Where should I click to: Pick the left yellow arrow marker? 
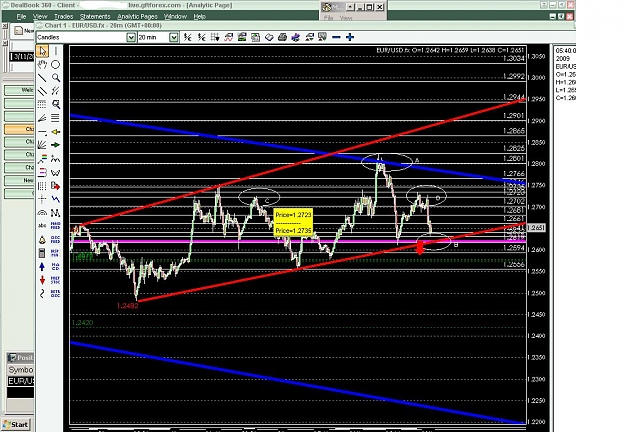coord(56,132)
